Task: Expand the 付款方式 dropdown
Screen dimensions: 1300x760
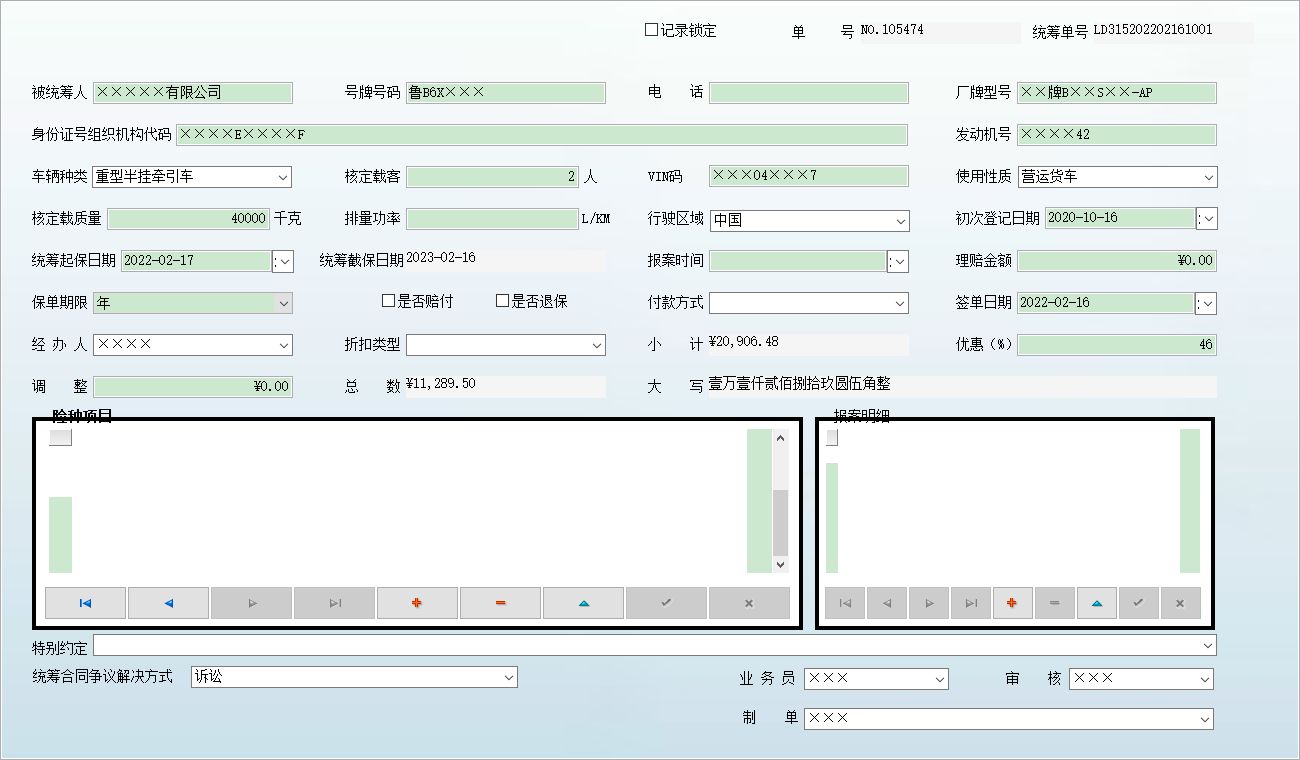Action: click(900, 303)
